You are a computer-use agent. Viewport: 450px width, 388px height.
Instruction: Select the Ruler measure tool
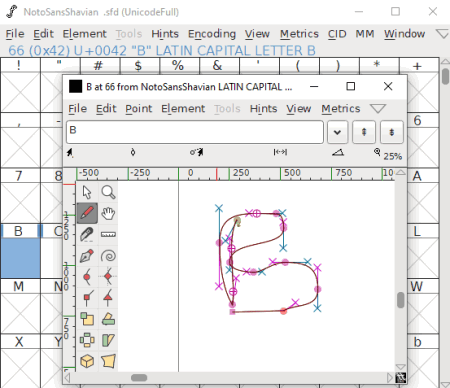pyautogui.click(x=108, y=234)
